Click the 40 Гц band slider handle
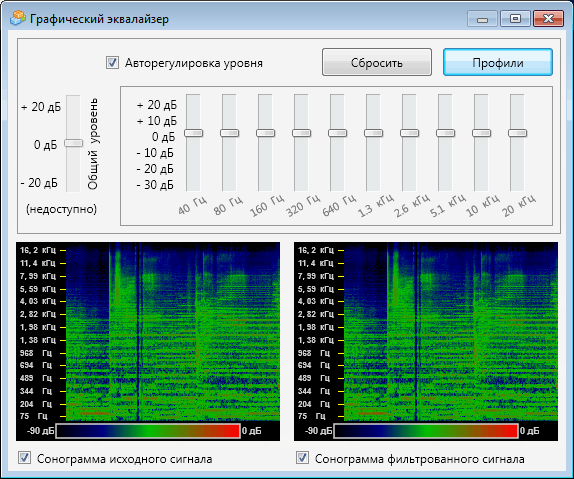This screenshot has width=574, height=479. pyautogui.click(x=193, y=133)
